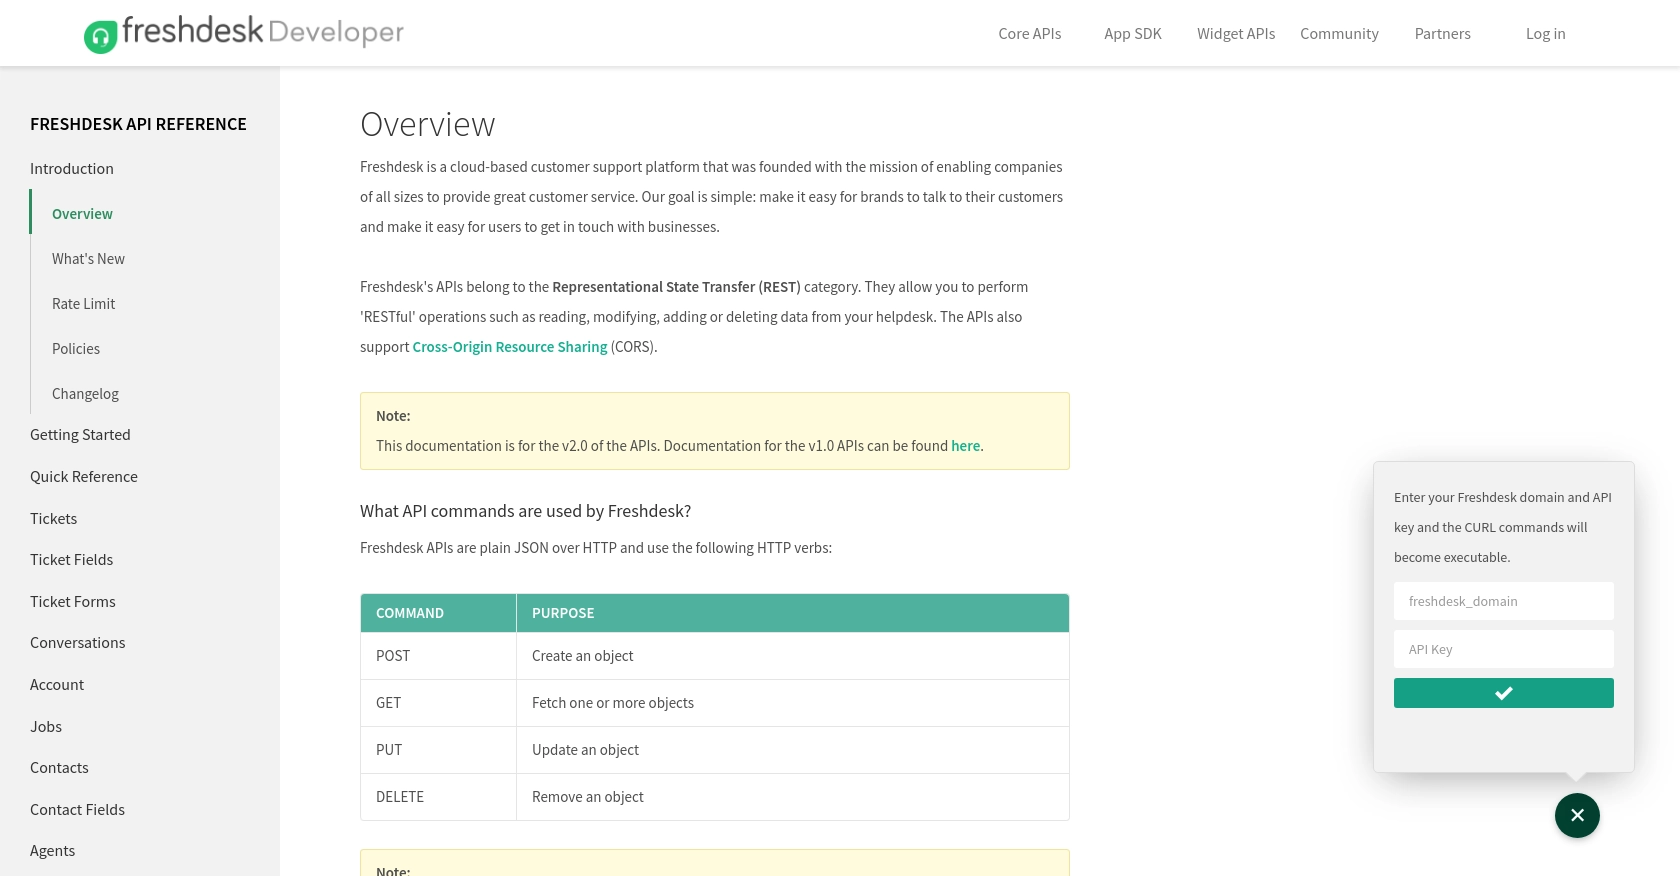Click 'Remove an object' cell

point(793,797)
